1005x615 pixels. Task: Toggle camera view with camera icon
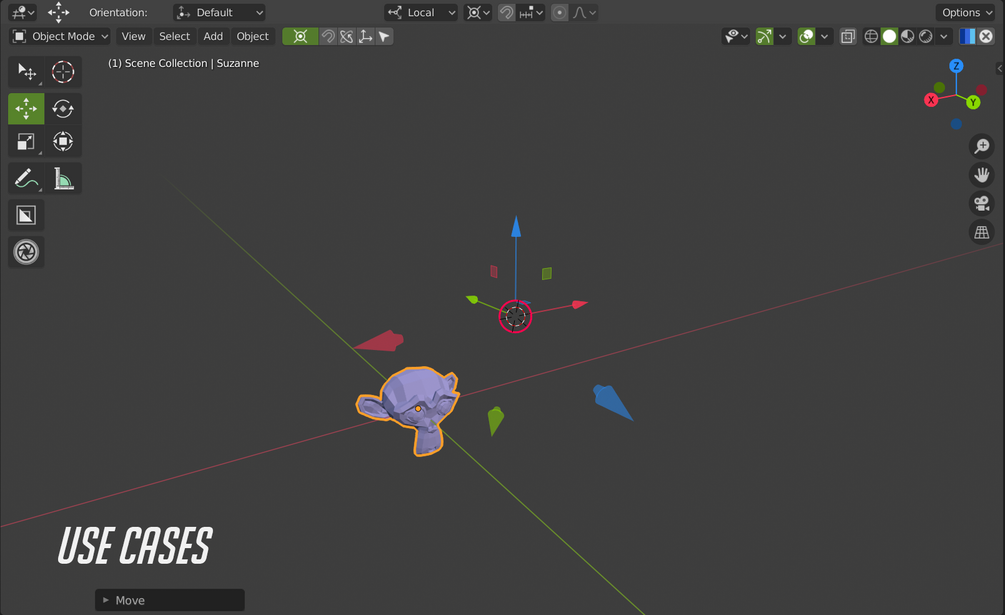point(981,204)
